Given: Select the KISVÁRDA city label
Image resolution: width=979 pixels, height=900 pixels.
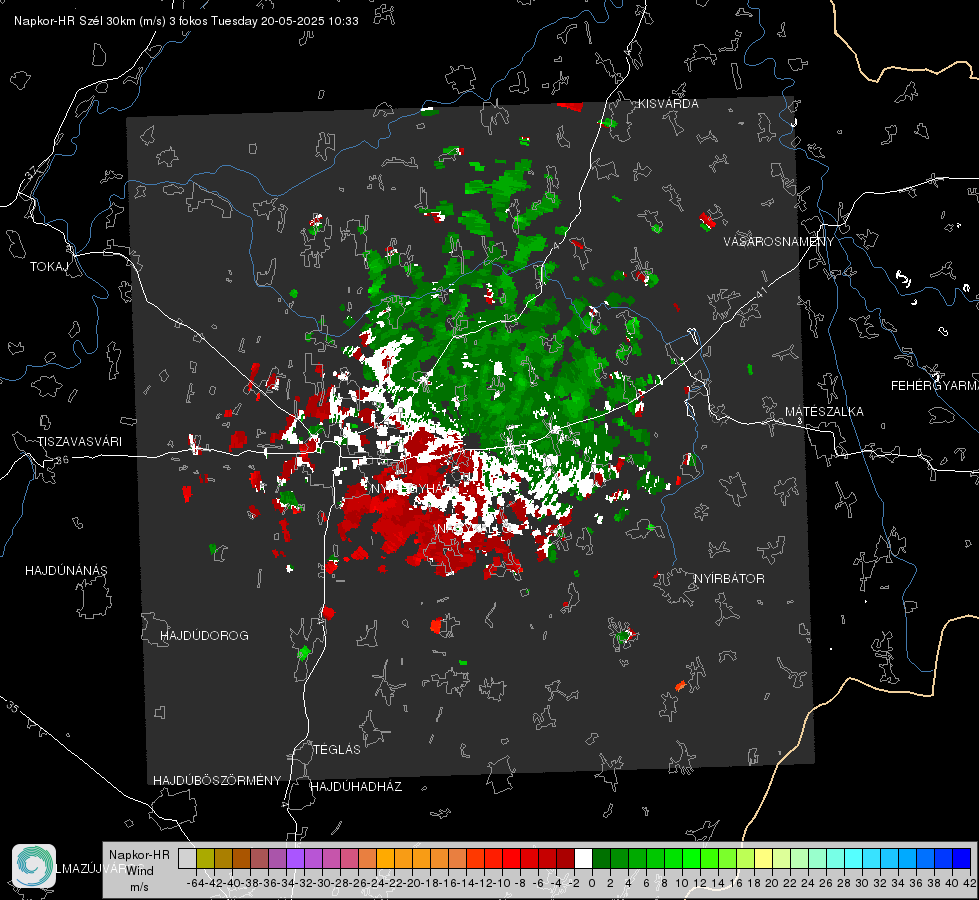Looking at the screenshot, I should point(668,104).
